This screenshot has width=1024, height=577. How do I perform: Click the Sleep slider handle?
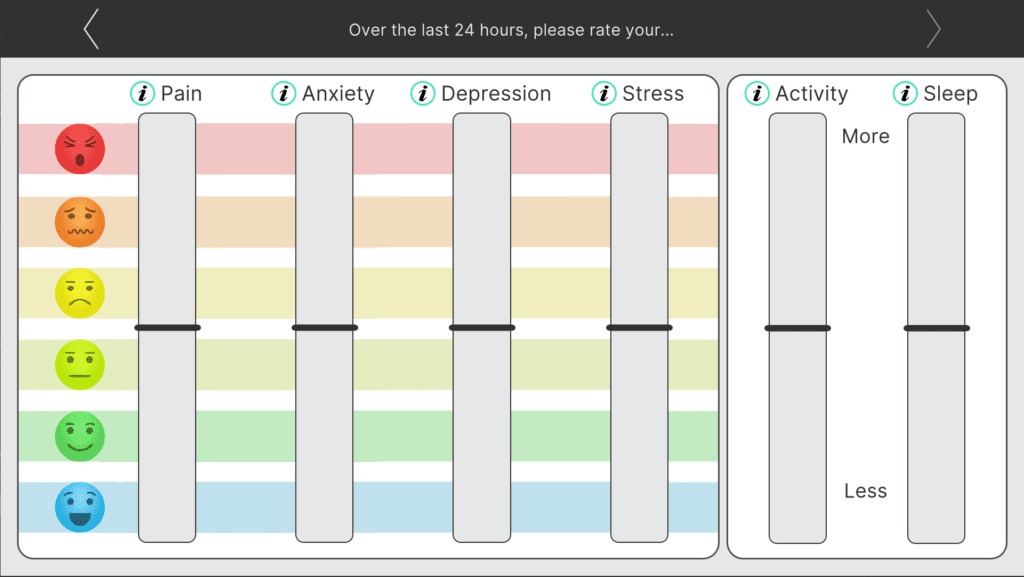click(x=936, y=328)
